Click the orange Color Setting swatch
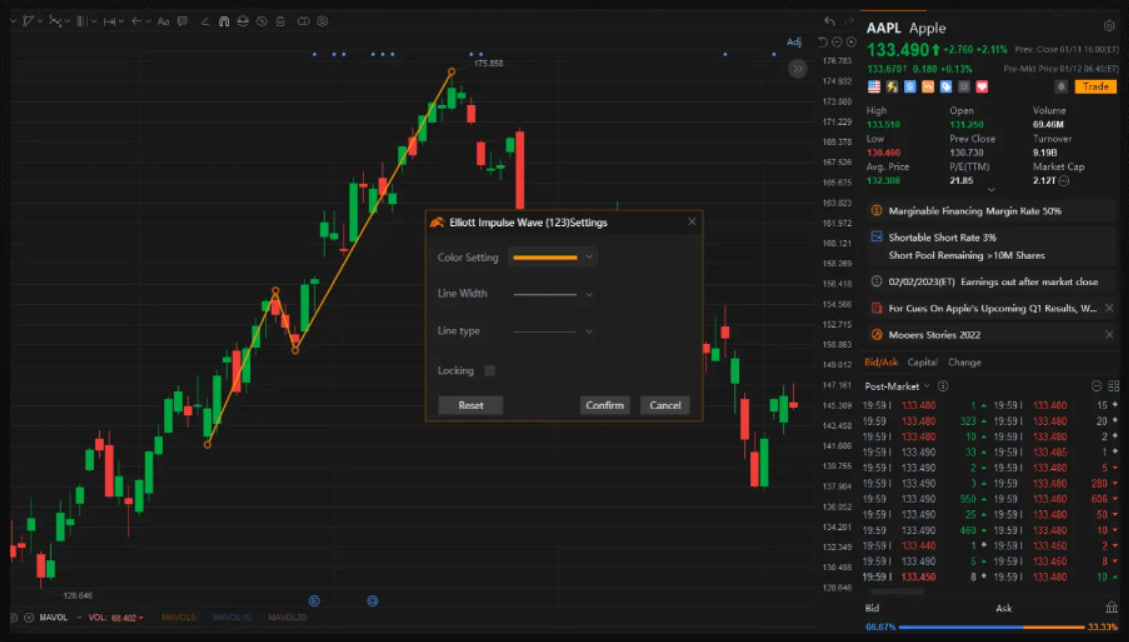 [545, 258]
